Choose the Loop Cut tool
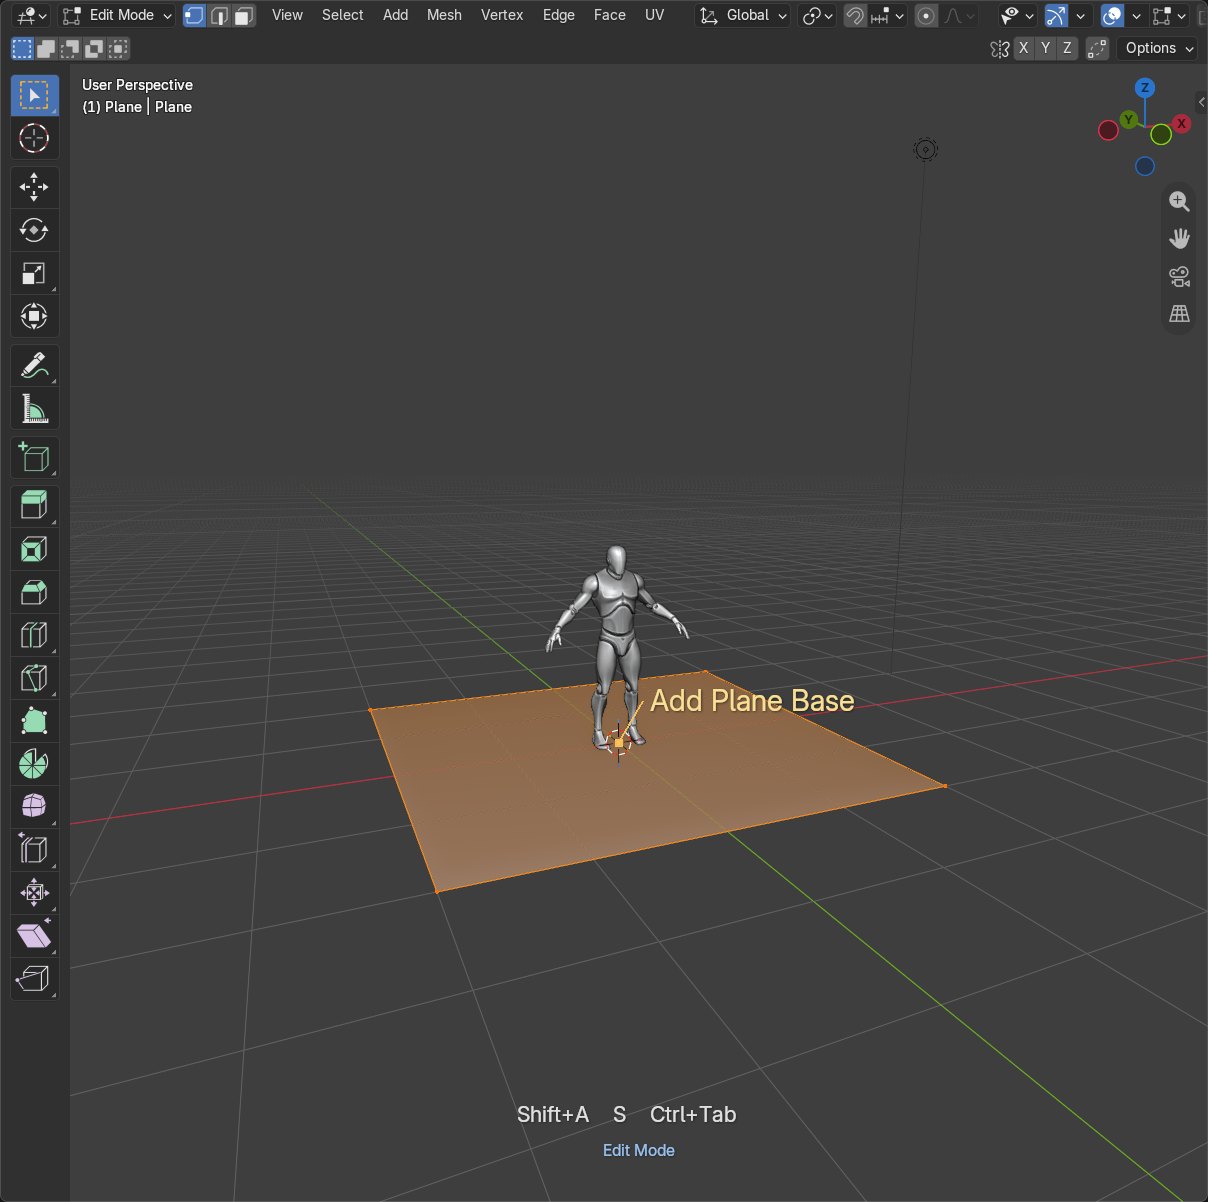Image resolution: width=1208 pixels, height=1202 pixels. tap(34, 635)
